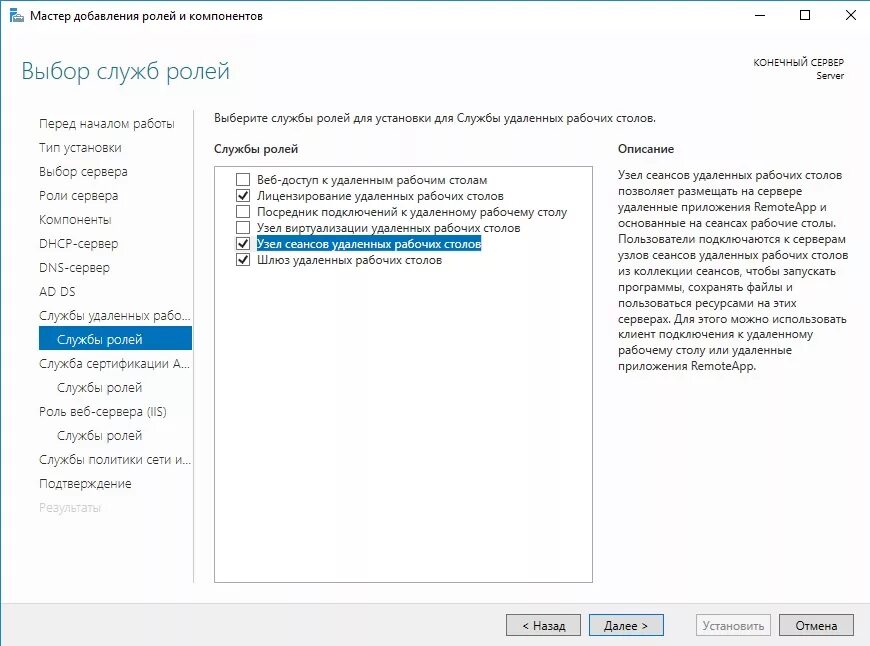The image size is (870, 646).
Task: Select label Веб-доступ к удаленным рабочим столам
Action: point(372,180)
